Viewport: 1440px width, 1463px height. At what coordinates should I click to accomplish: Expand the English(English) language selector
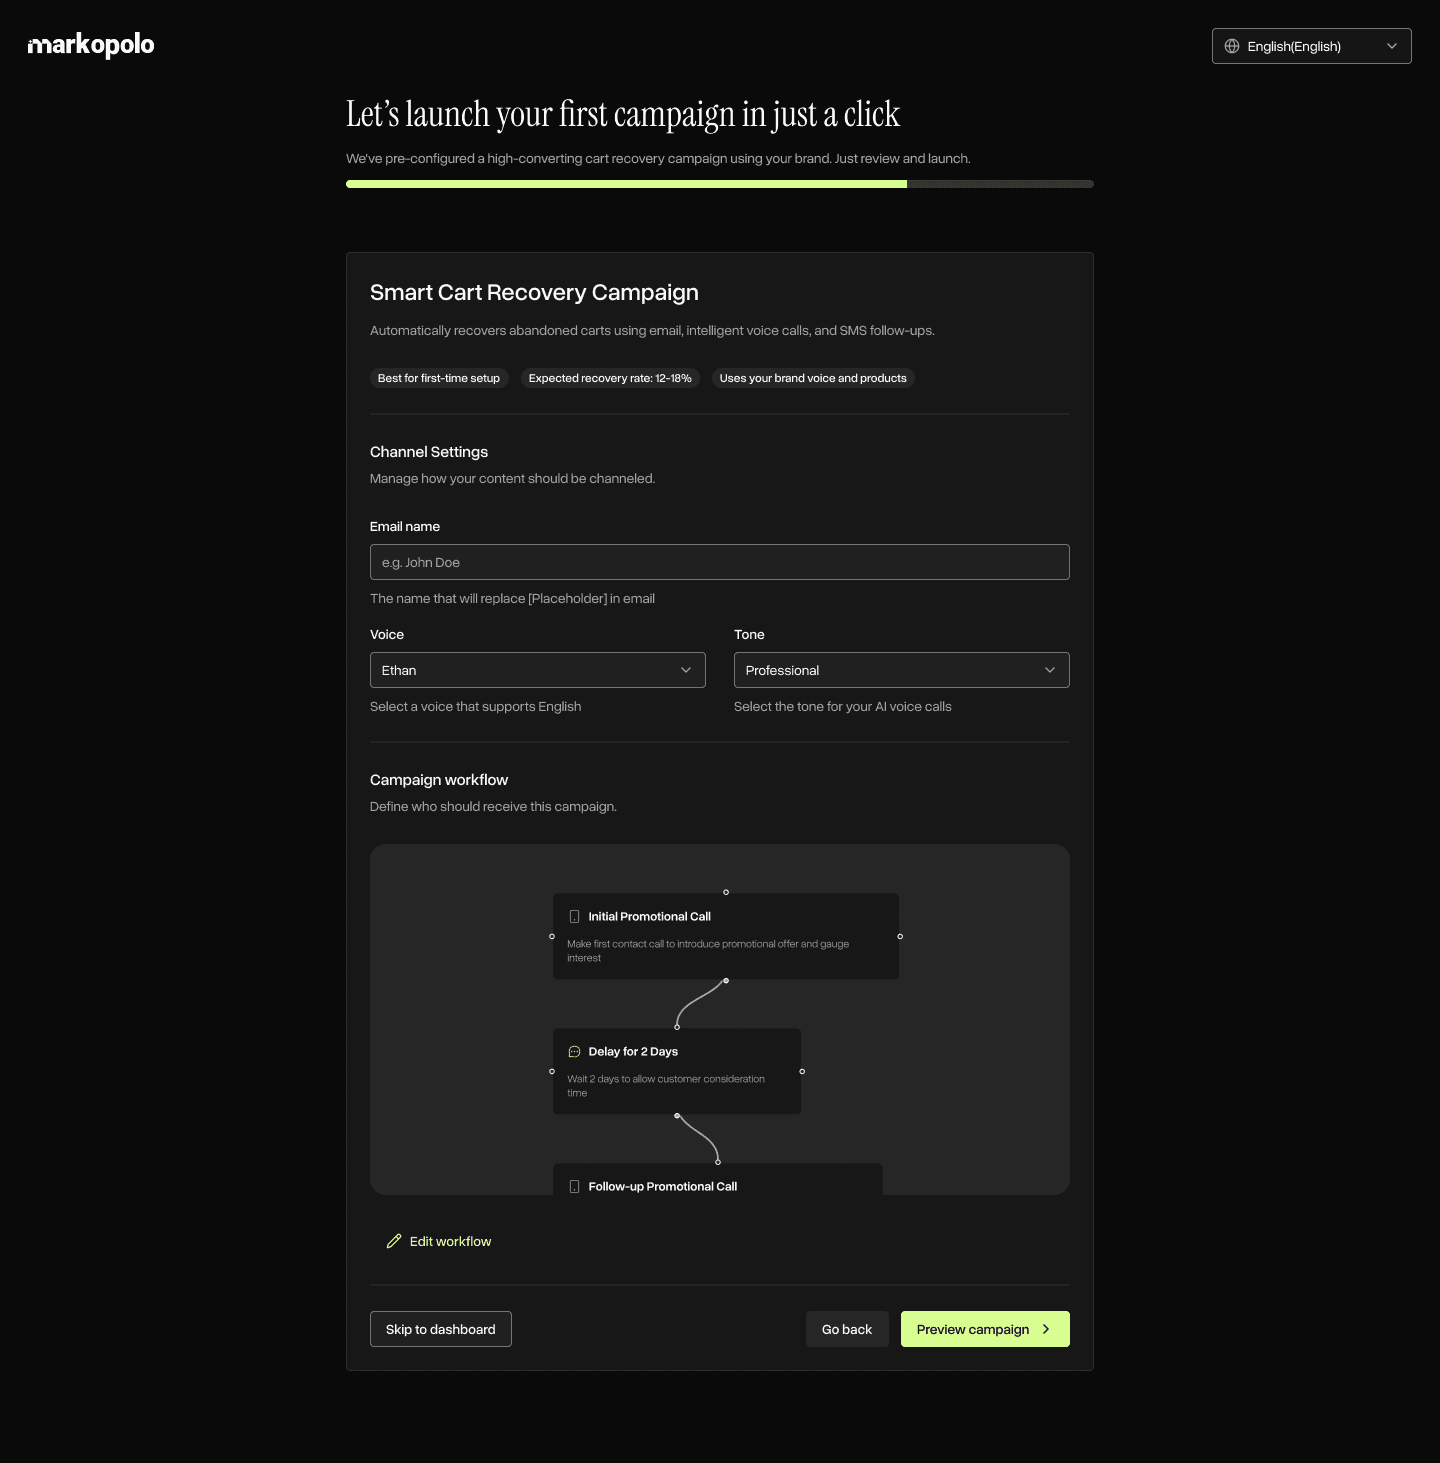tap(1311, 46)
